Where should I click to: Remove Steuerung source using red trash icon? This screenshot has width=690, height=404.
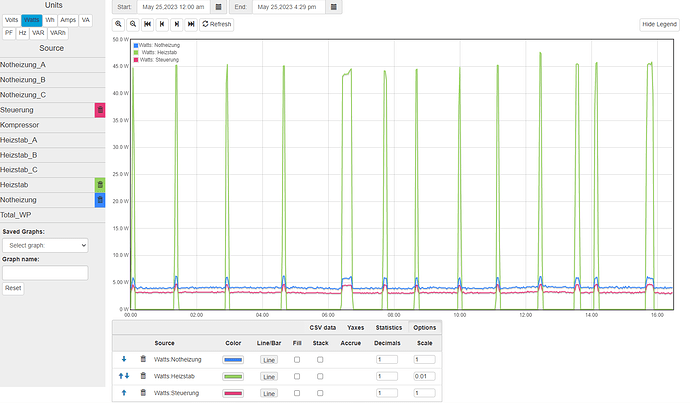[x=100, y=110]
